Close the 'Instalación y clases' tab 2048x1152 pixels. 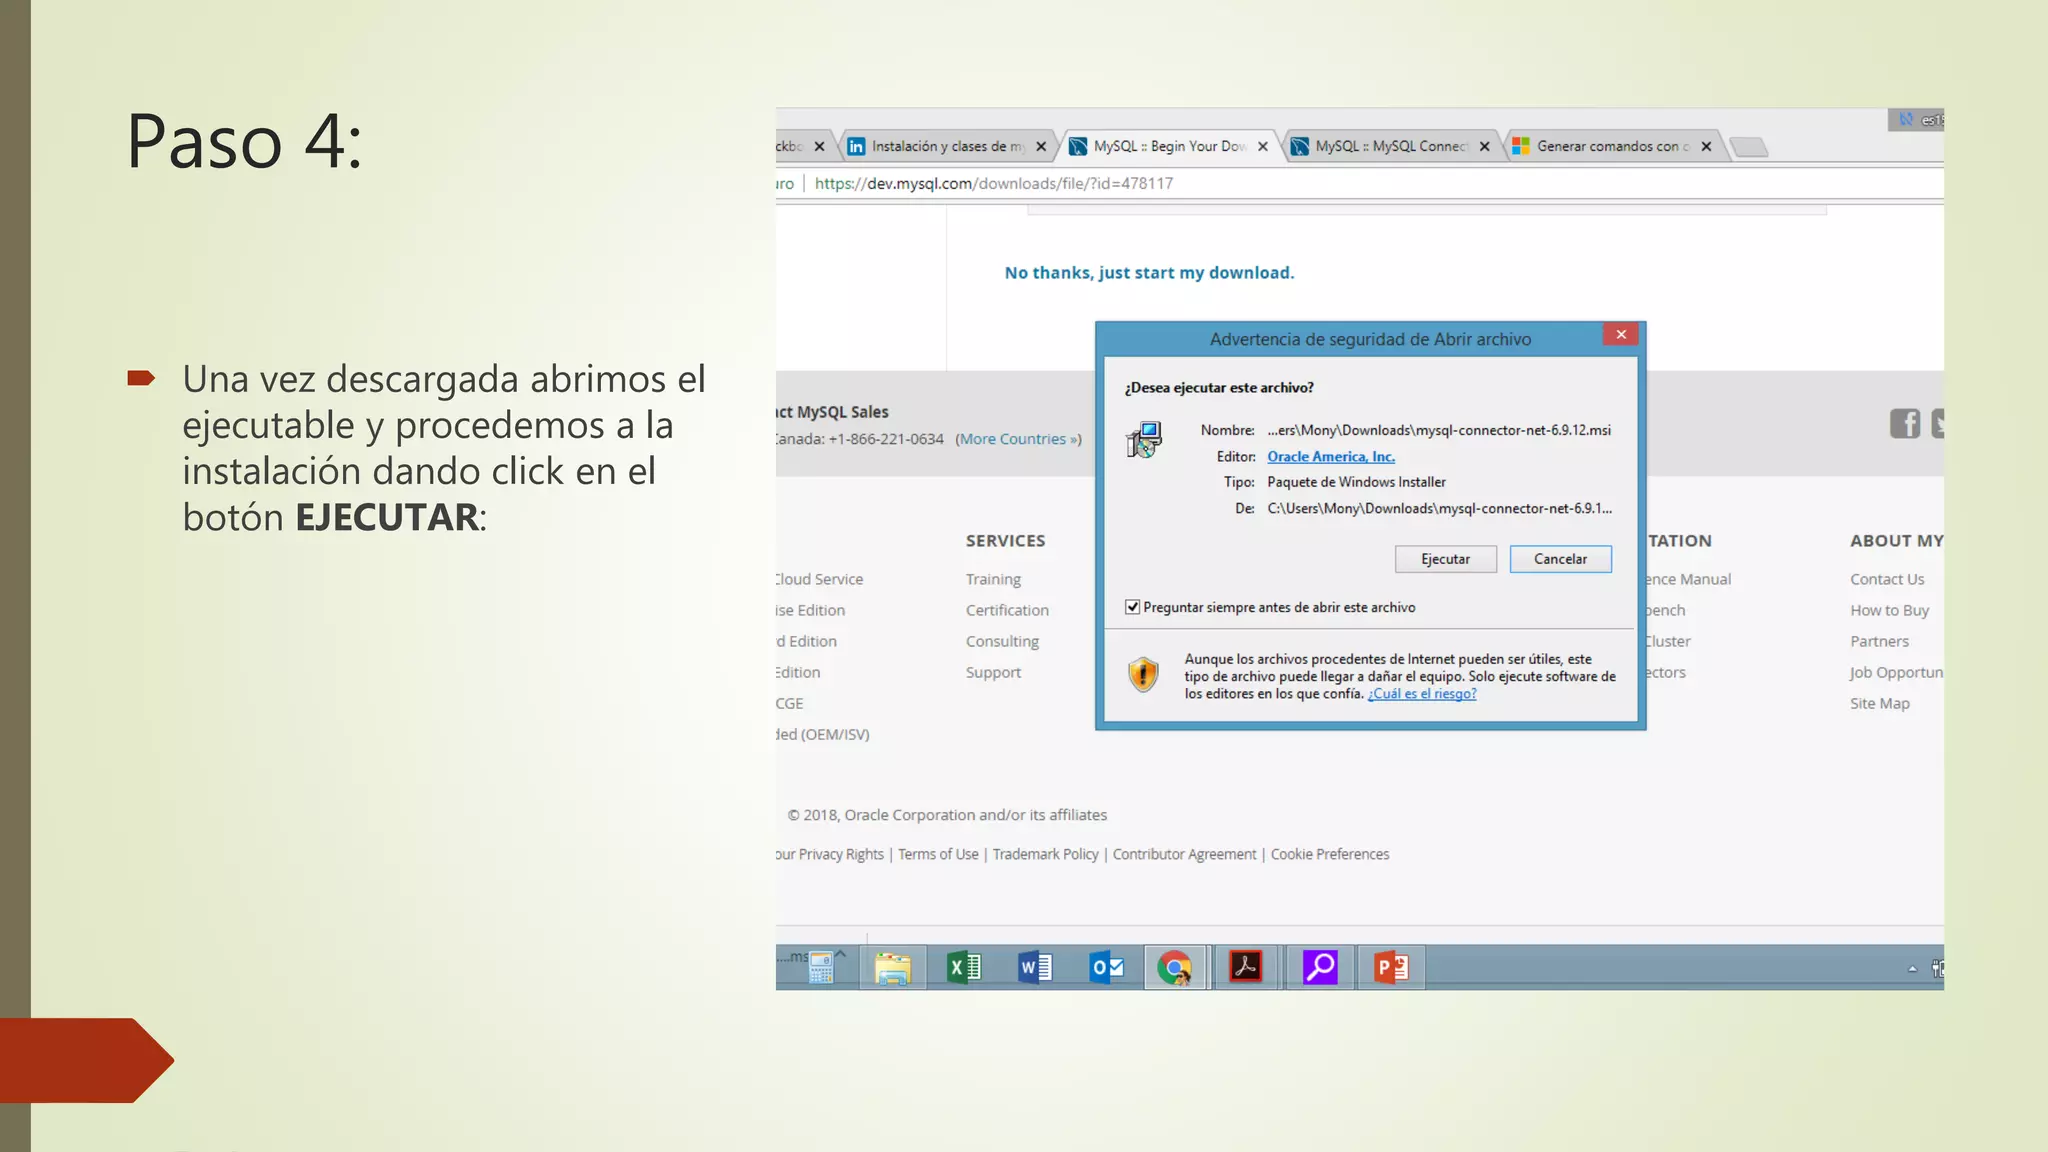tap(1041, 146)
